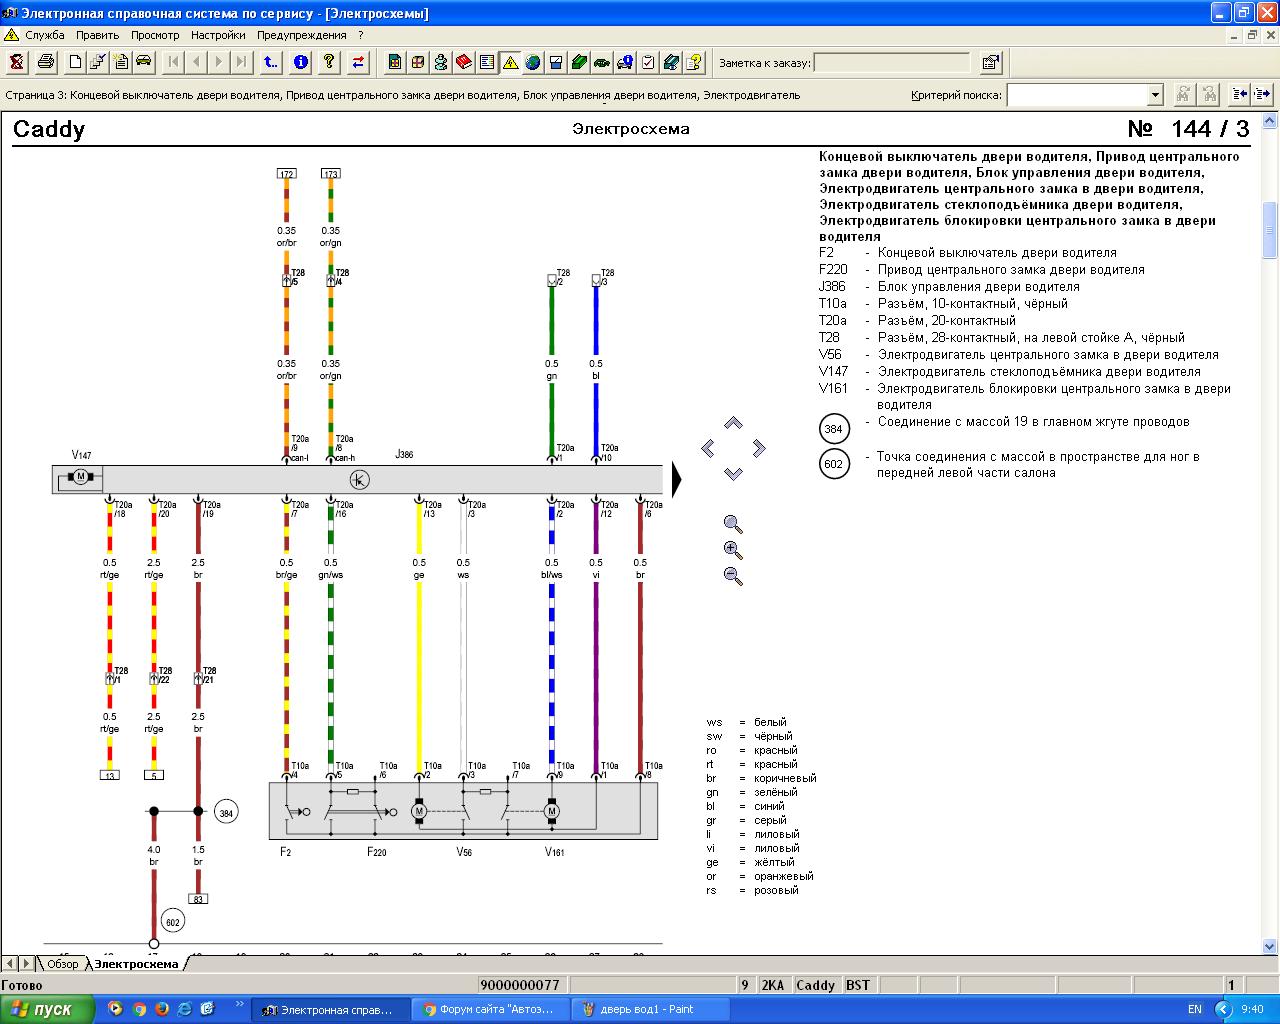The width and height of the screenshot is (1280, 1024).
Task: Switch to дверь вод1 - Paint taskbar item
Action: tap(650, 1009)
